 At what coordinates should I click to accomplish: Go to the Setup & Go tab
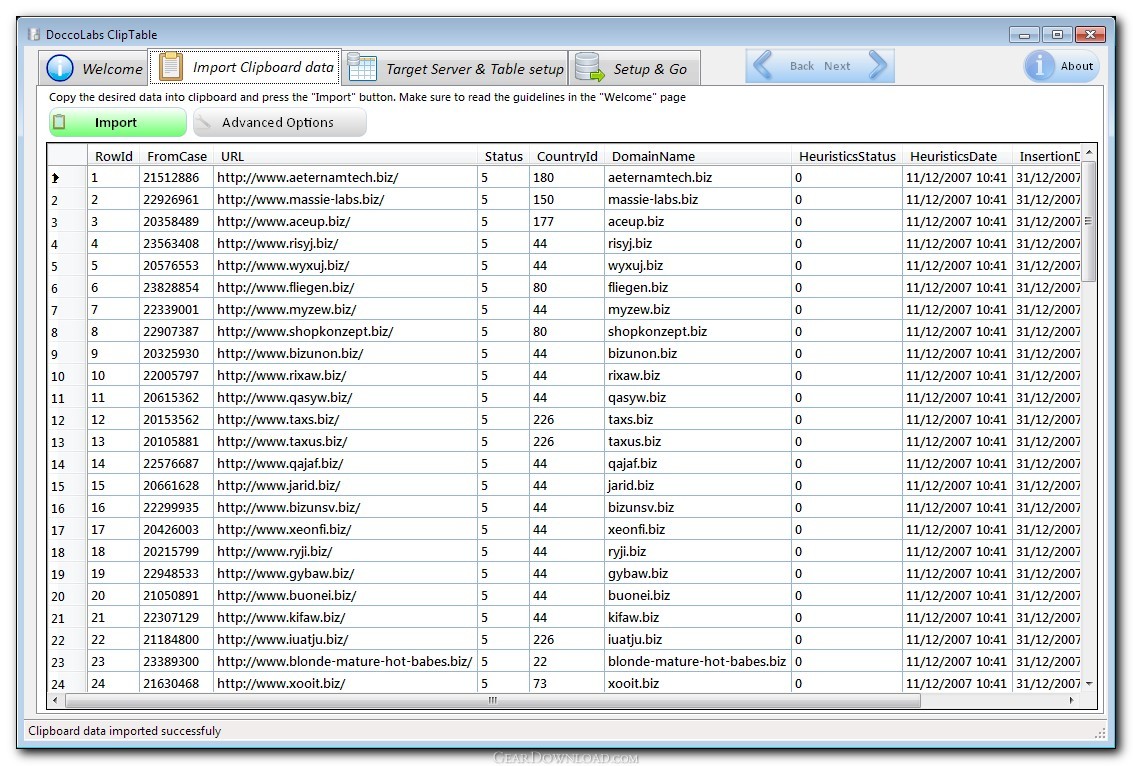coord(635,68)
